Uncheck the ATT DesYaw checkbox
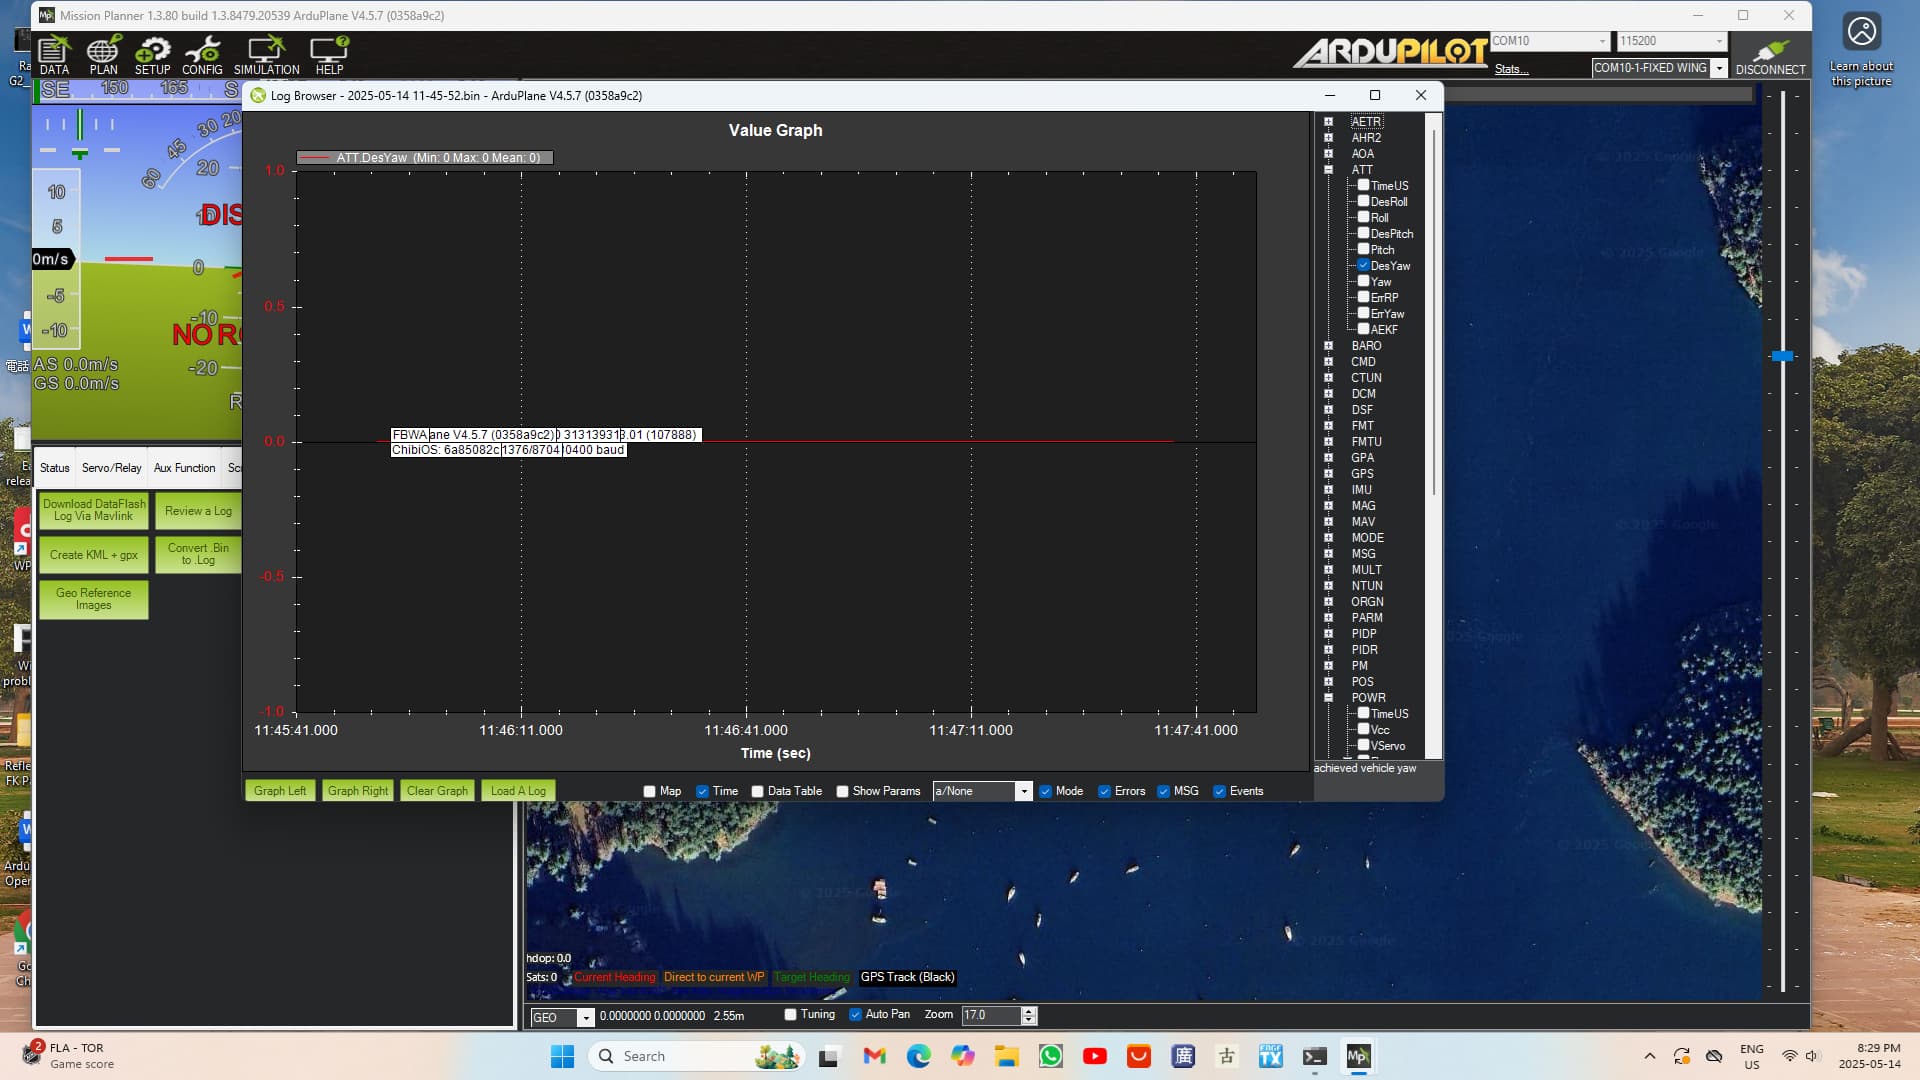Image resolution: width=1920 pixels, height=1080 pixels. click(x=1363, y=265)
